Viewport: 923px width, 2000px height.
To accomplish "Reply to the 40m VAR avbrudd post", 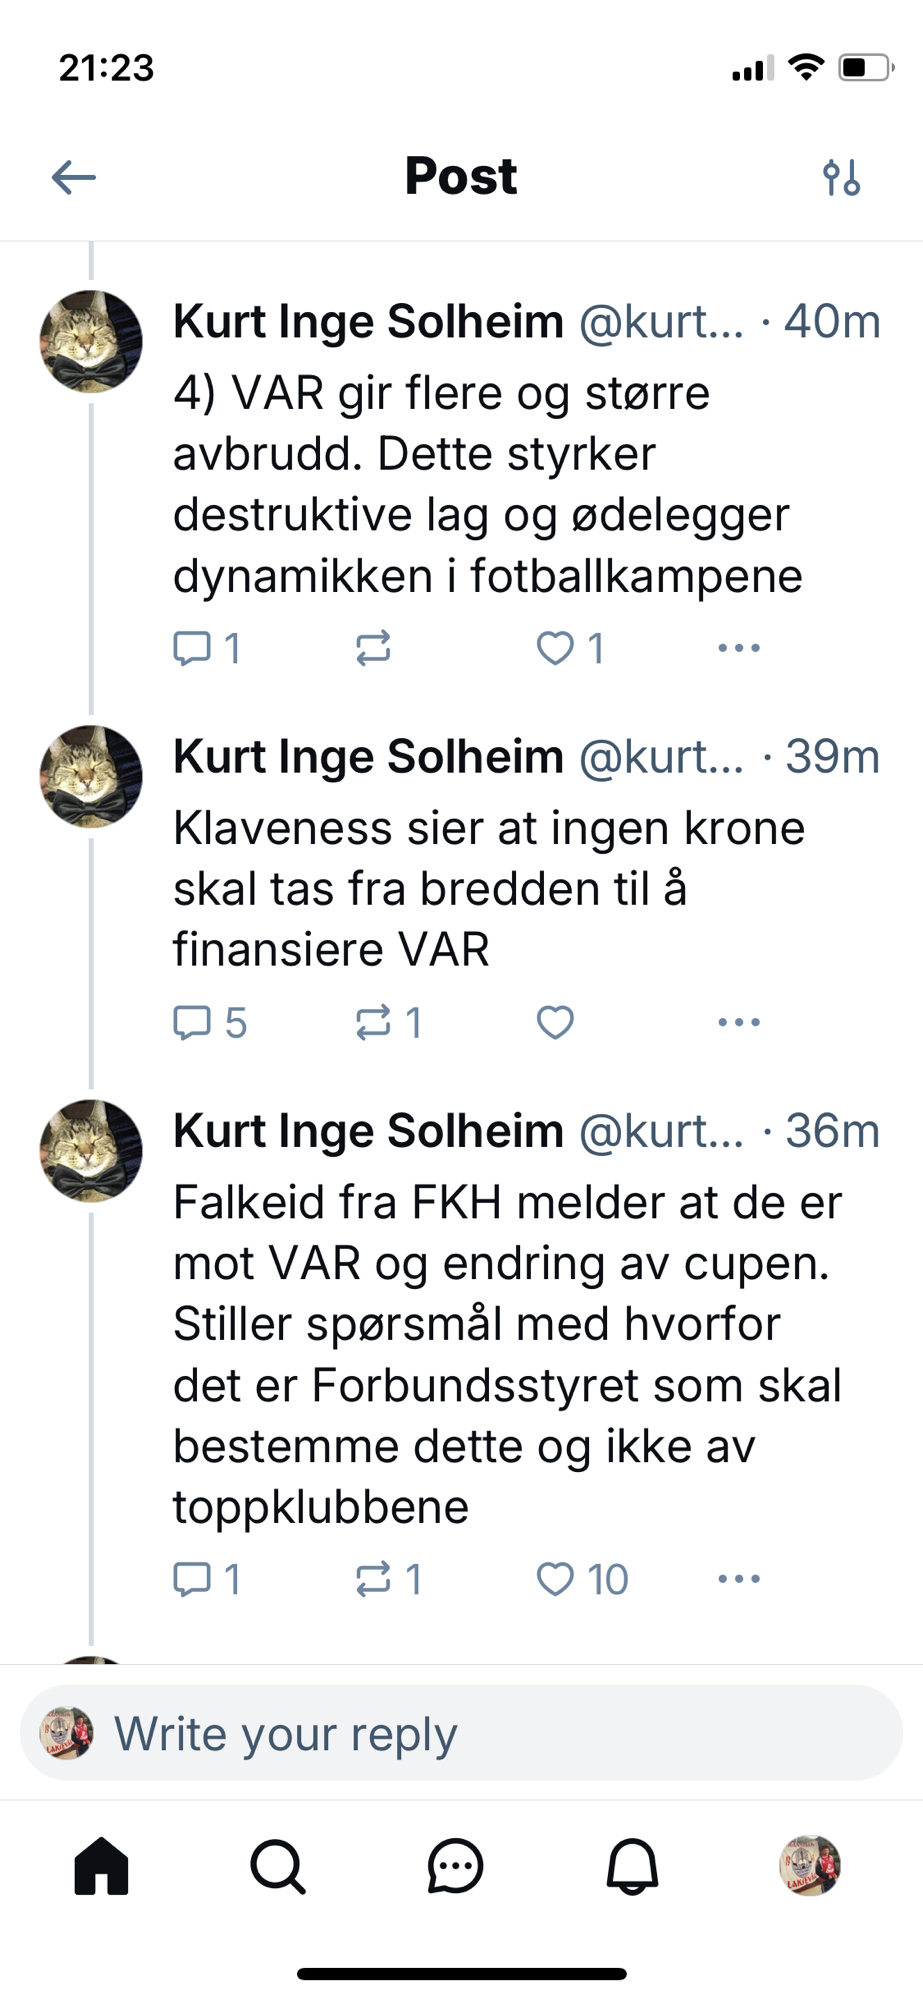I will 192,648.
